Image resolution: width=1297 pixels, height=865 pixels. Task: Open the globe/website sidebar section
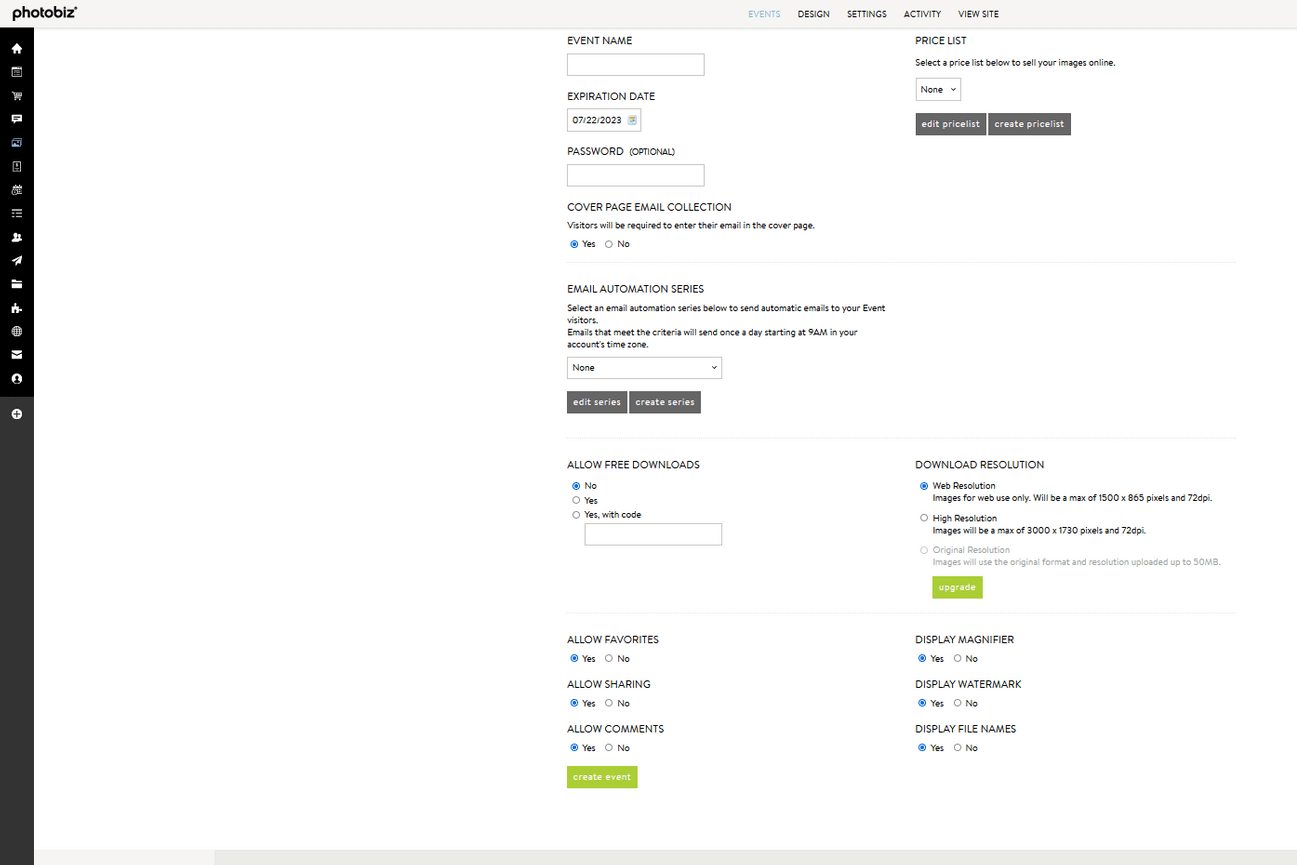coord(16,331)
